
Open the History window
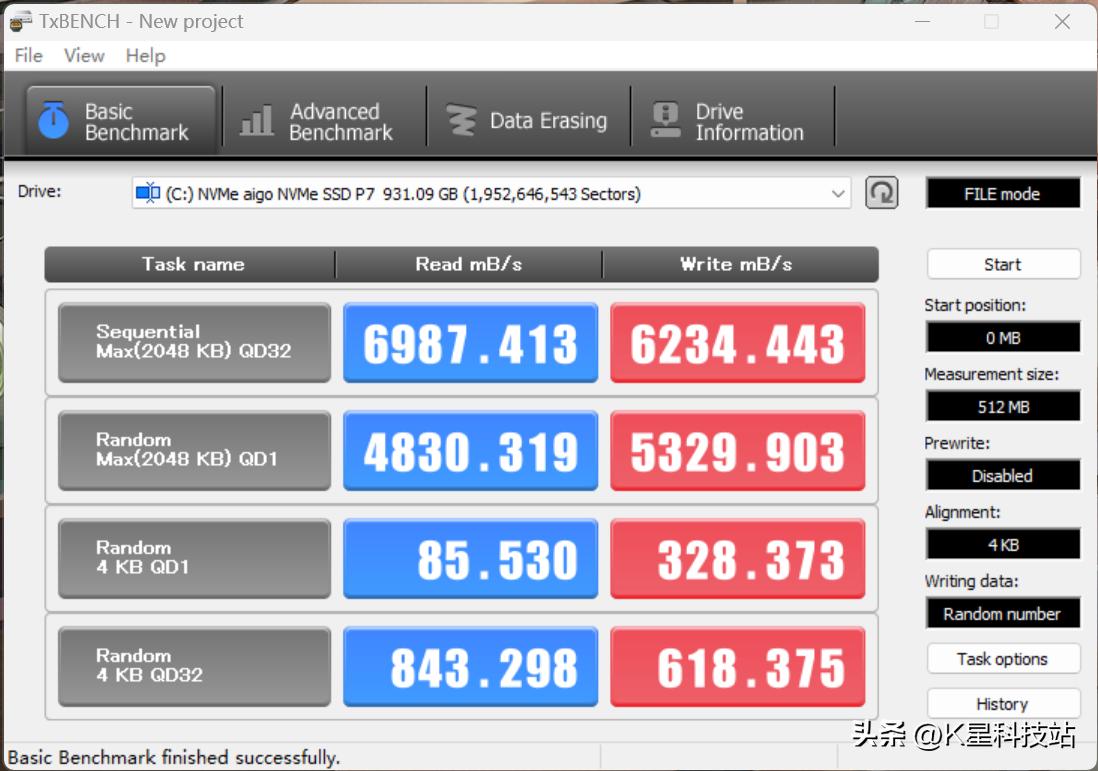[1002, 703]
